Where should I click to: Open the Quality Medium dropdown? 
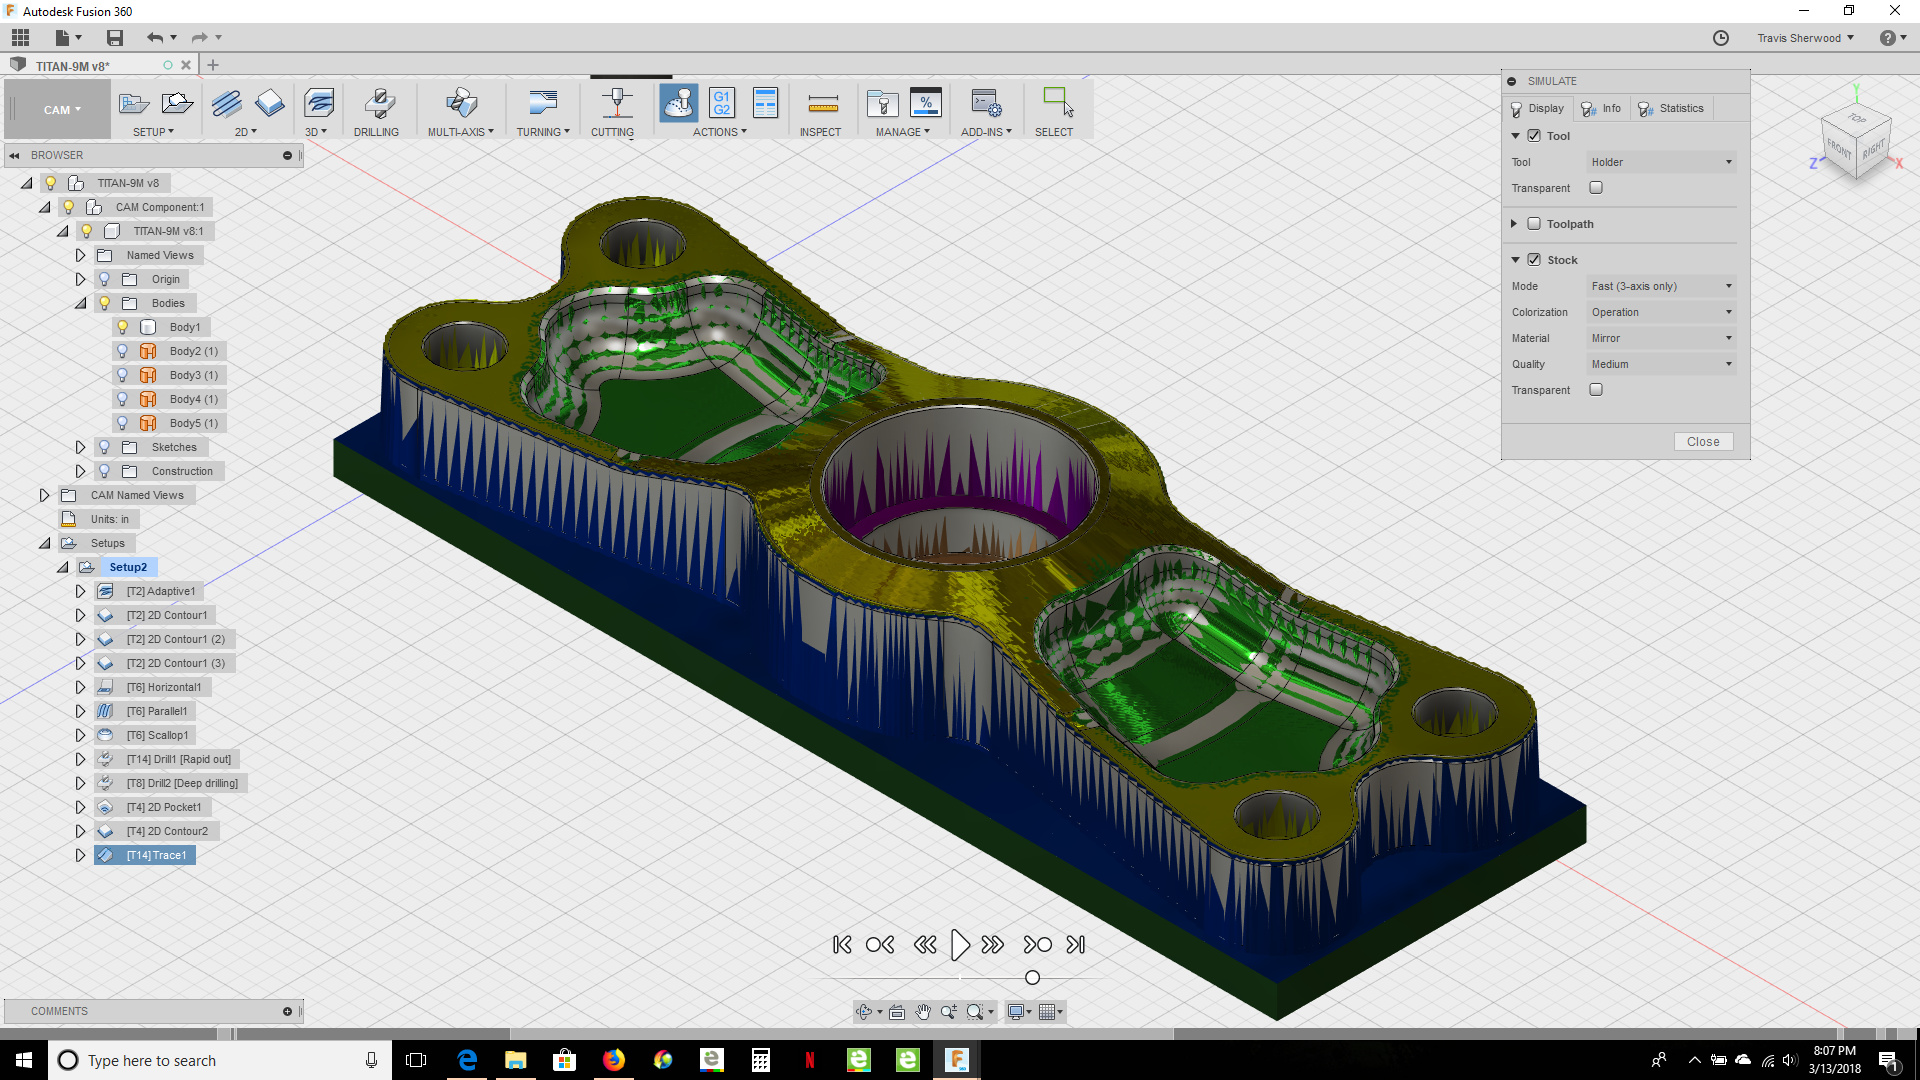pos(1660,364)
